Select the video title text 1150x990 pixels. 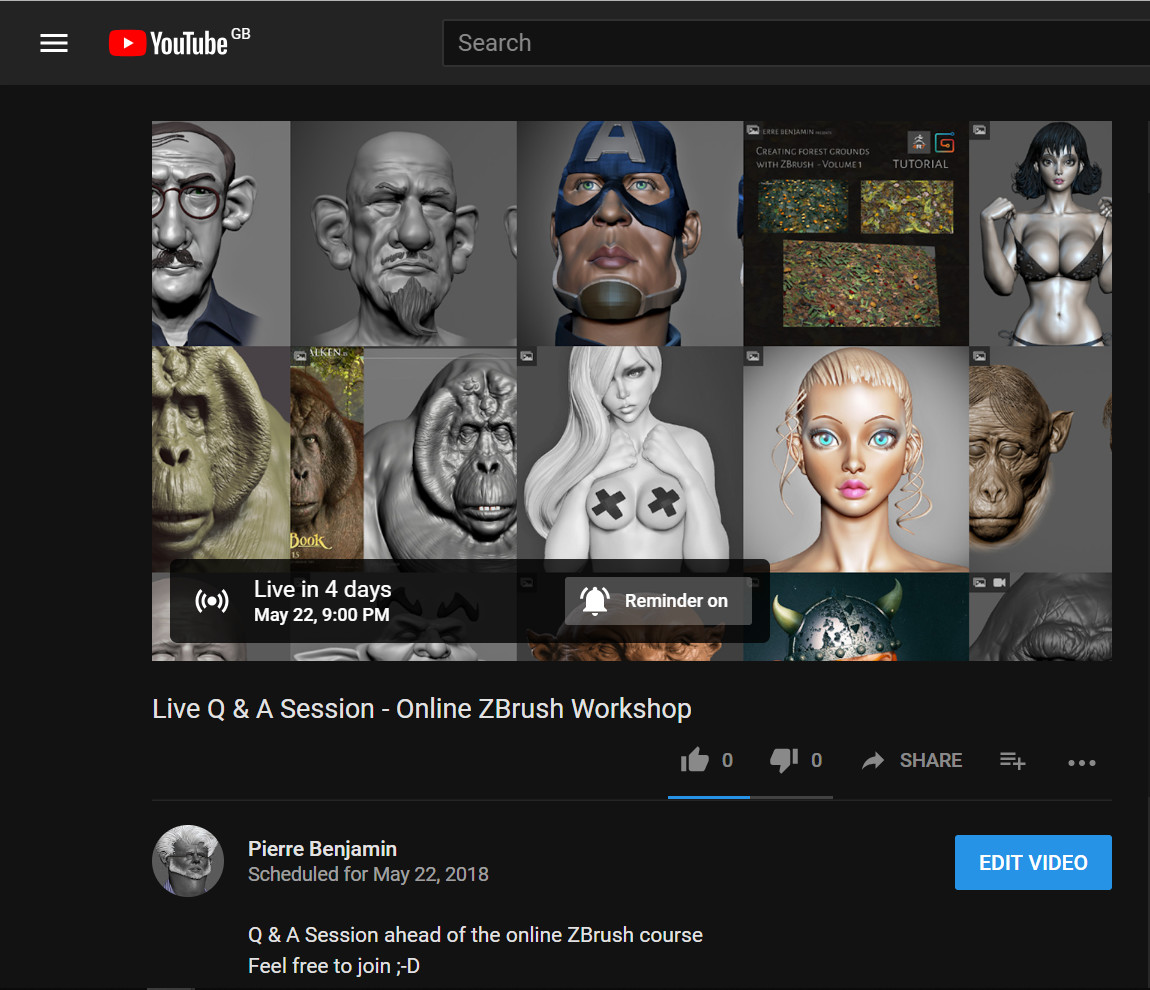[x=422, y=709]
